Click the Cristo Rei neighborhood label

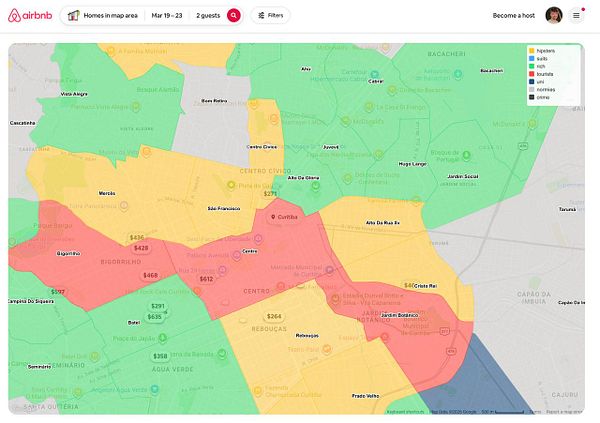(426, 286)
